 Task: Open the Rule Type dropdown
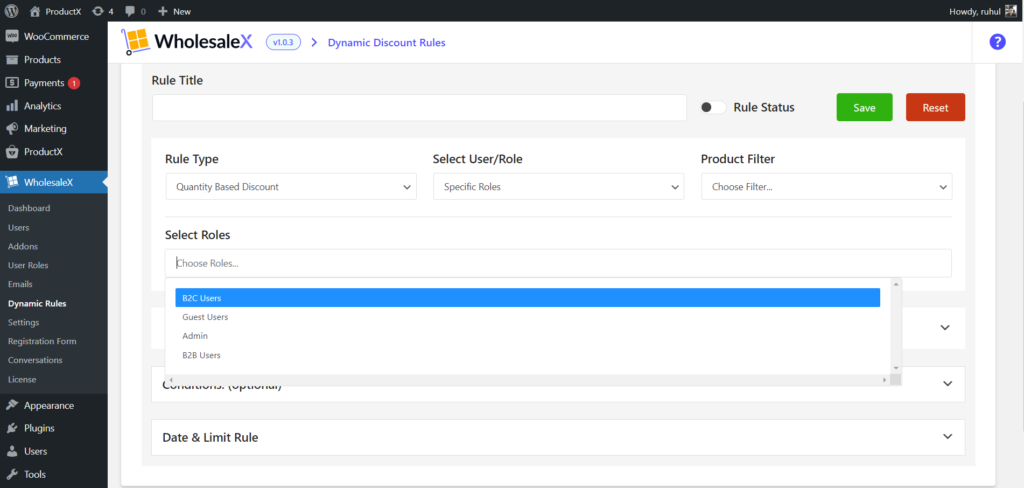click(x=291, y=187)
